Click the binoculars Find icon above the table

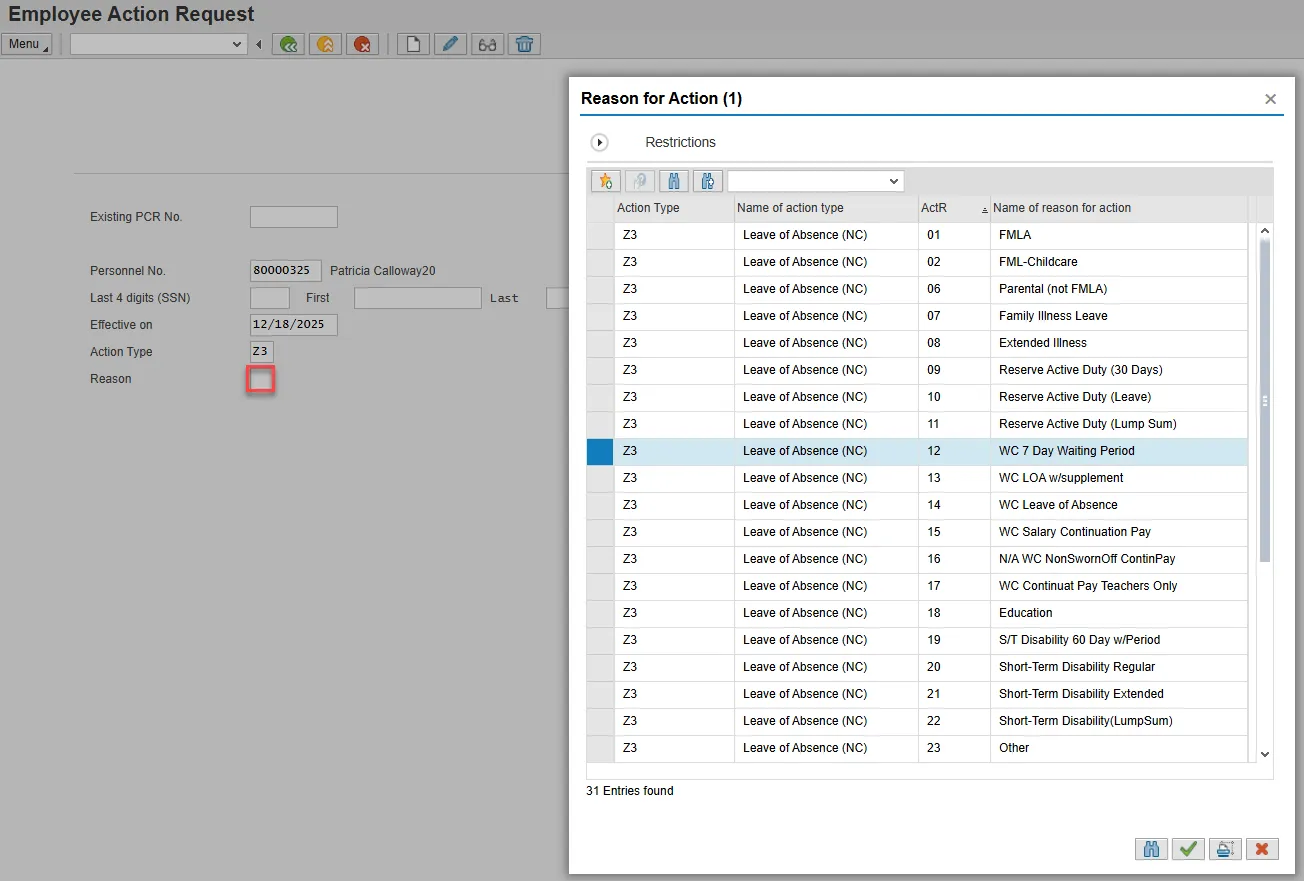(673, 181)
